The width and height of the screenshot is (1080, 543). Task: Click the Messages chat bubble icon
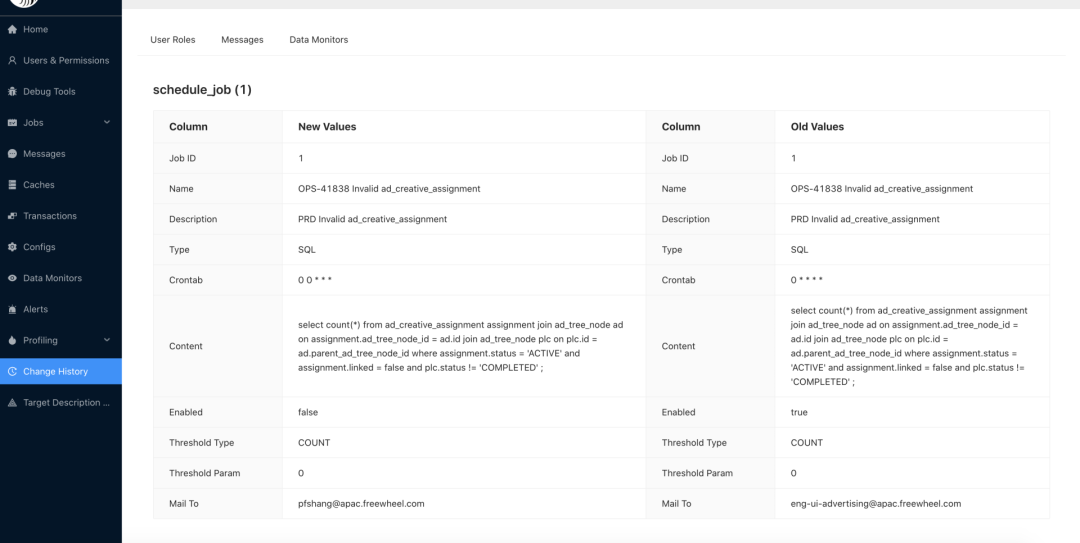12,154
